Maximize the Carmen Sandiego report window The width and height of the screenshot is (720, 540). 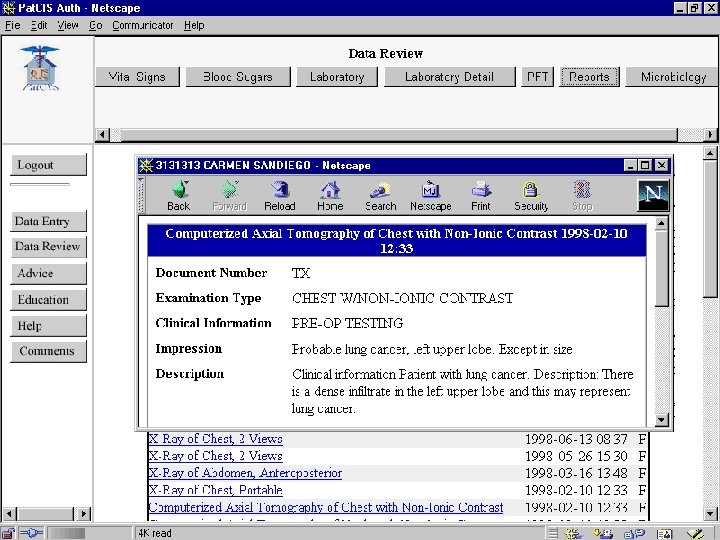[646, 165]
